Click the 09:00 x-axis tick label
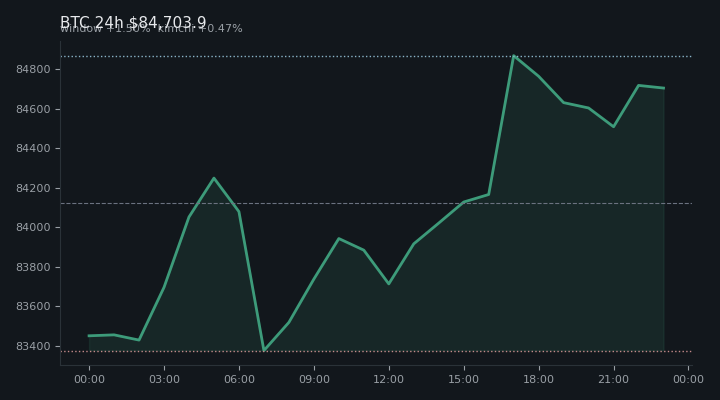 (314, 379)
